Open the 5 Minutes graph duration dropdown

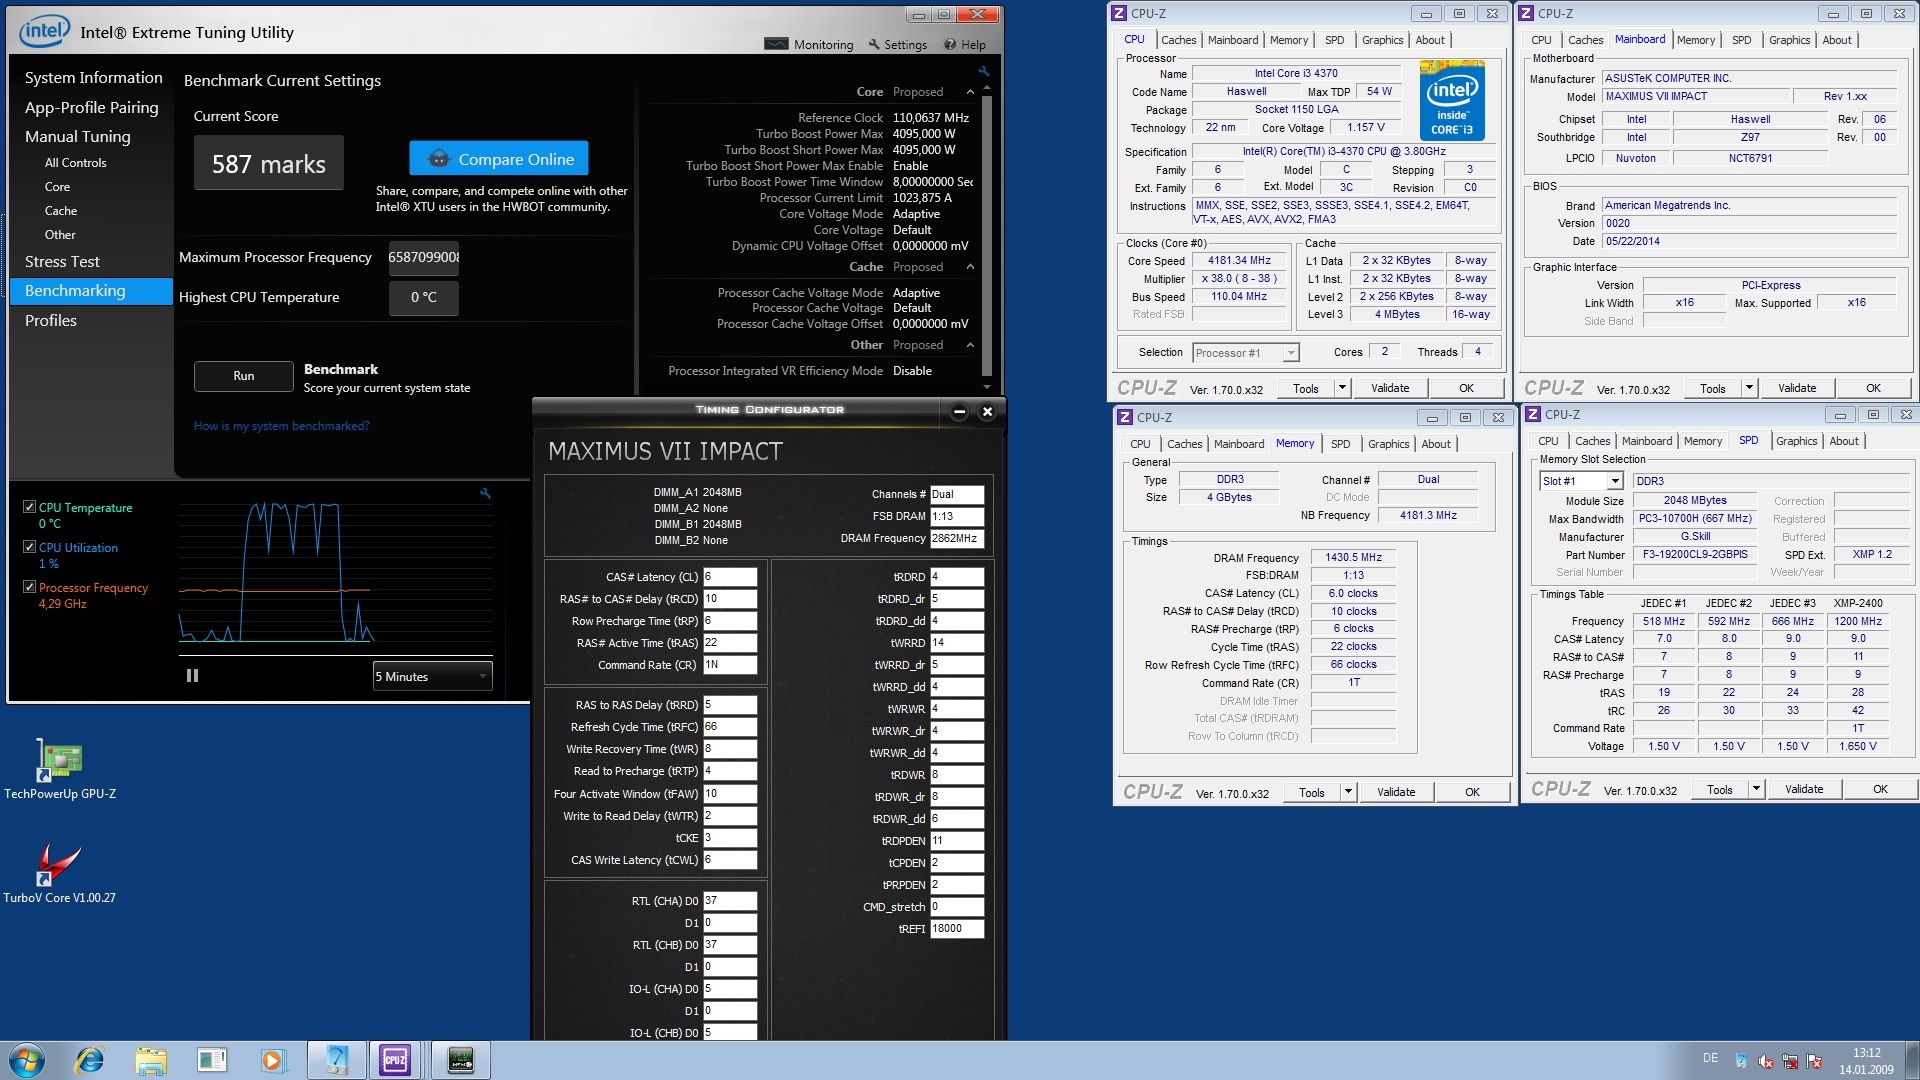point(432,677)
